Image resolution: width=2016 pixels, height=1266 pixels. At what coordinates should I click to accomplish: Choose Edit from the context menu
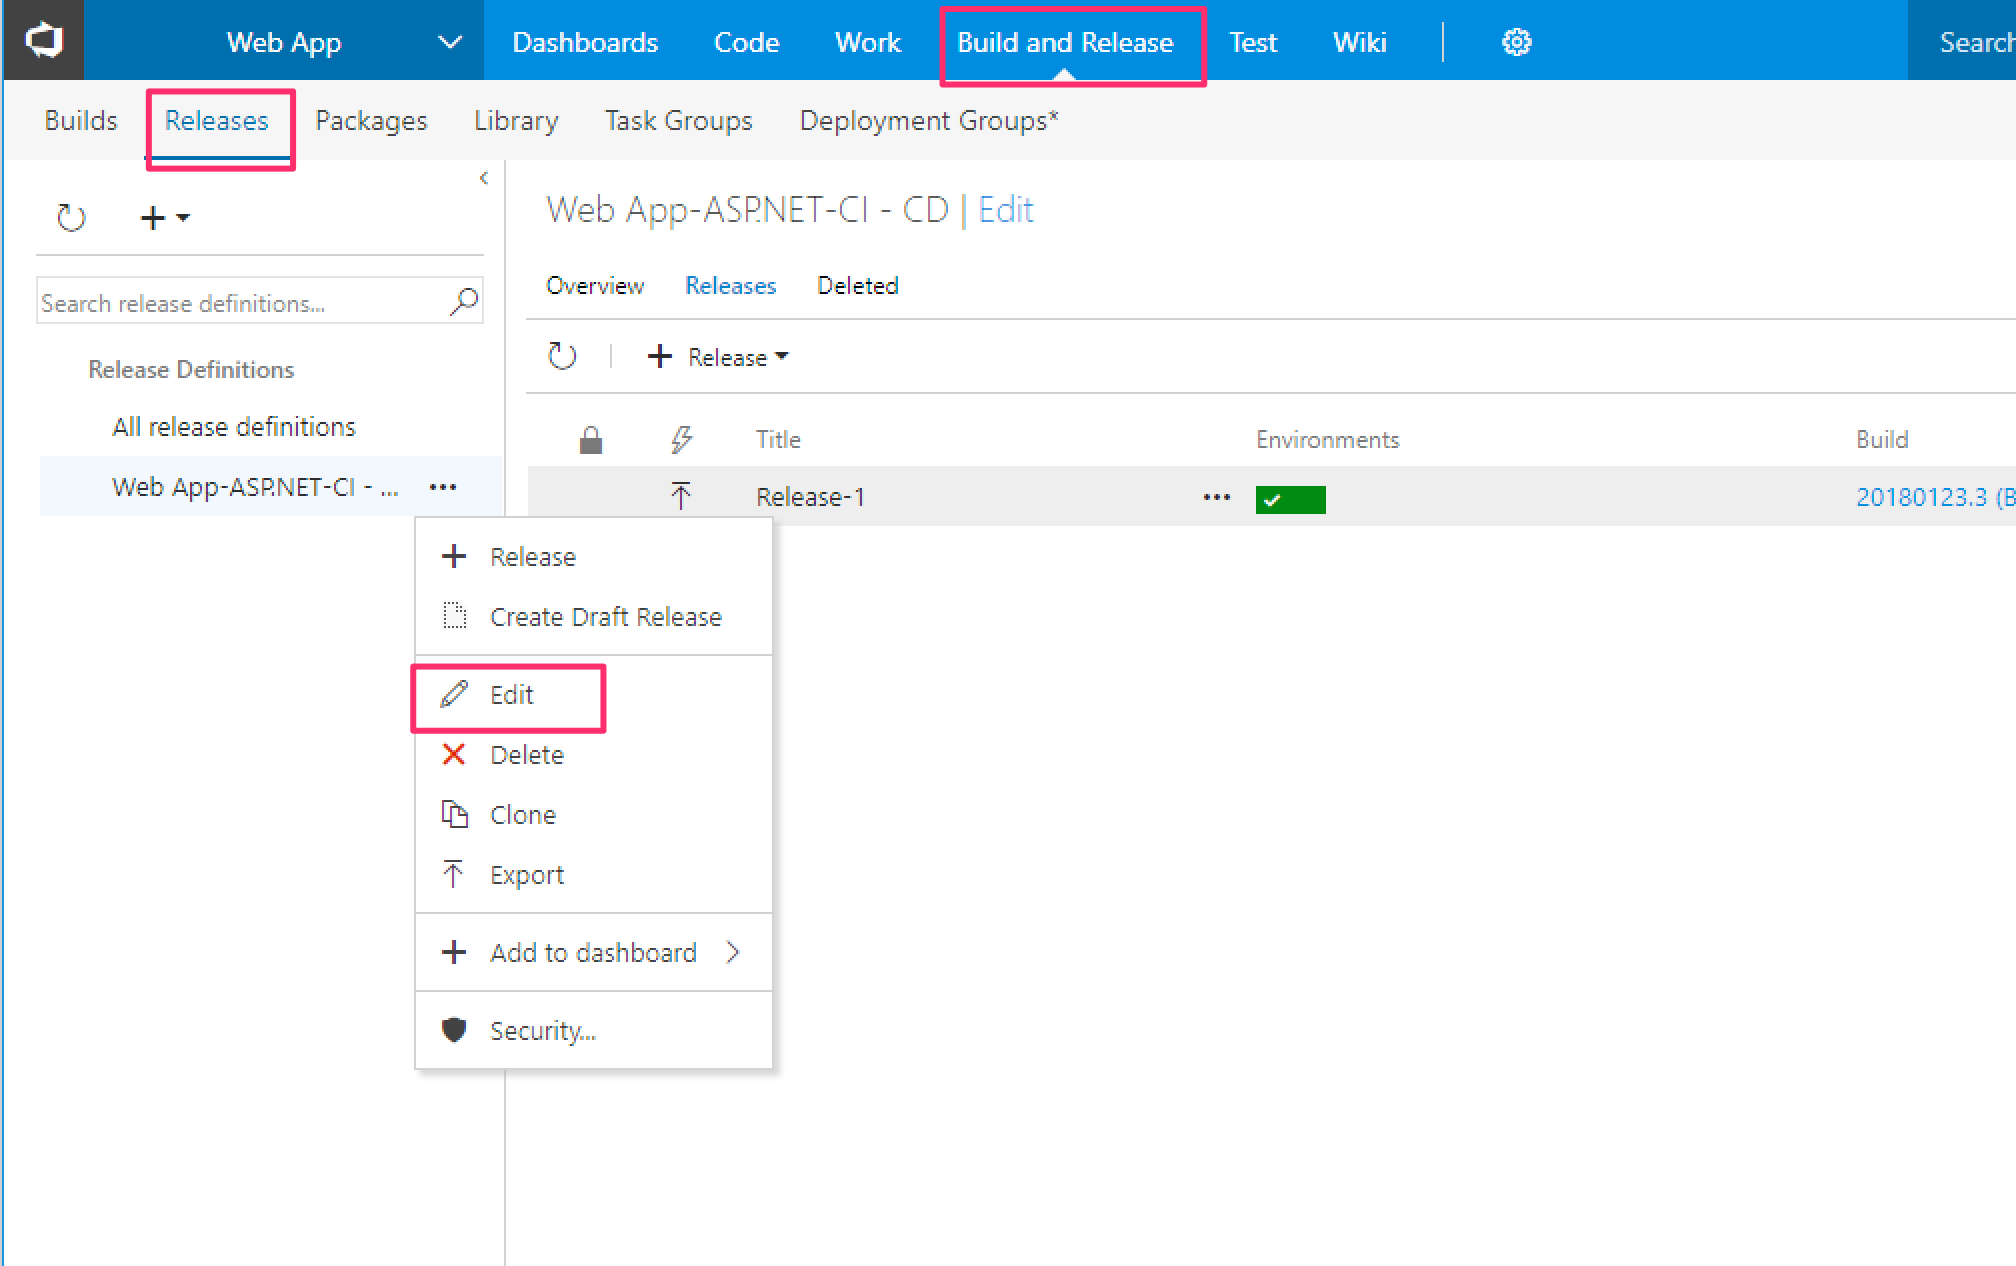click(511, 695)
